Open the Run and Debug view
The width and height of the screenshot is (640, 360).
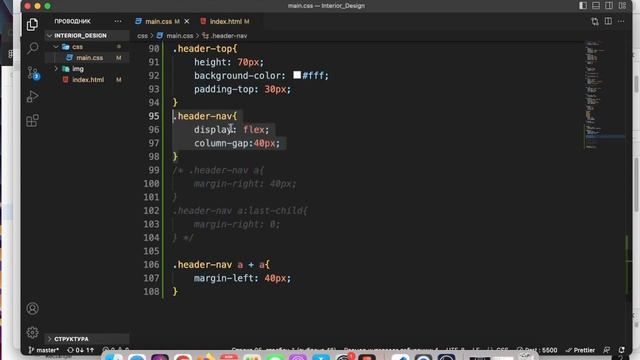click(33, 97)
